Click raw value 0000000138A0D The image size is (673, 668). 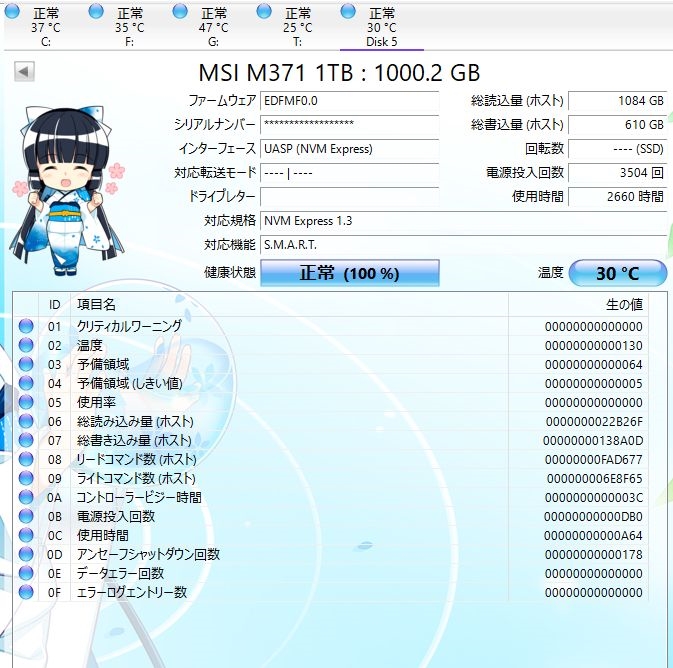tap(593, 440)
